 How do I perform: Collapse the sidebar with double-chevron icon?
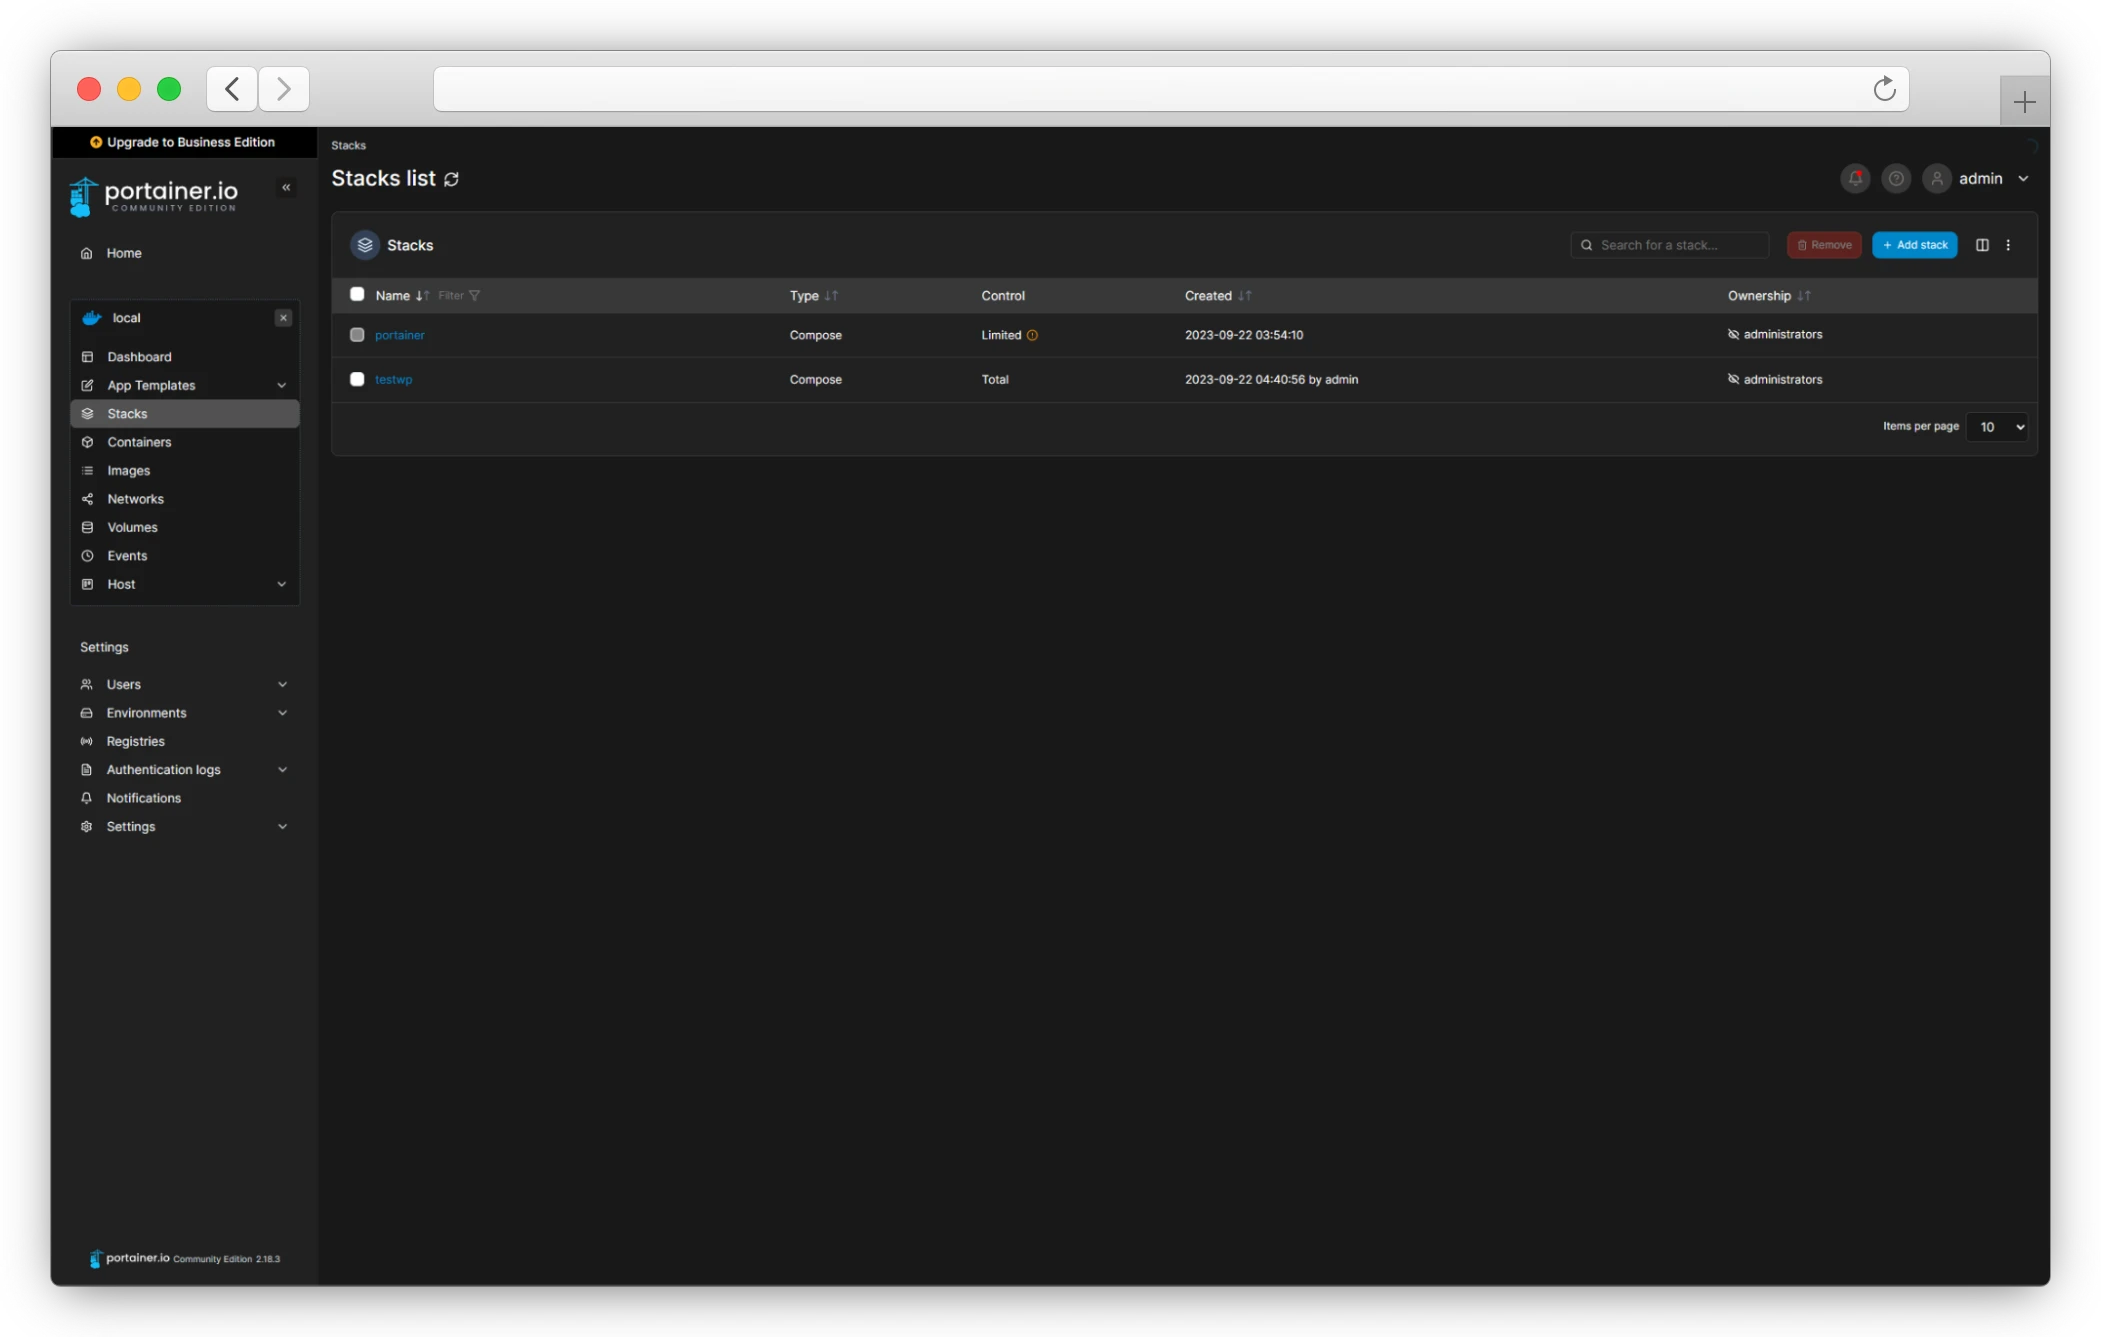point(286,188)
